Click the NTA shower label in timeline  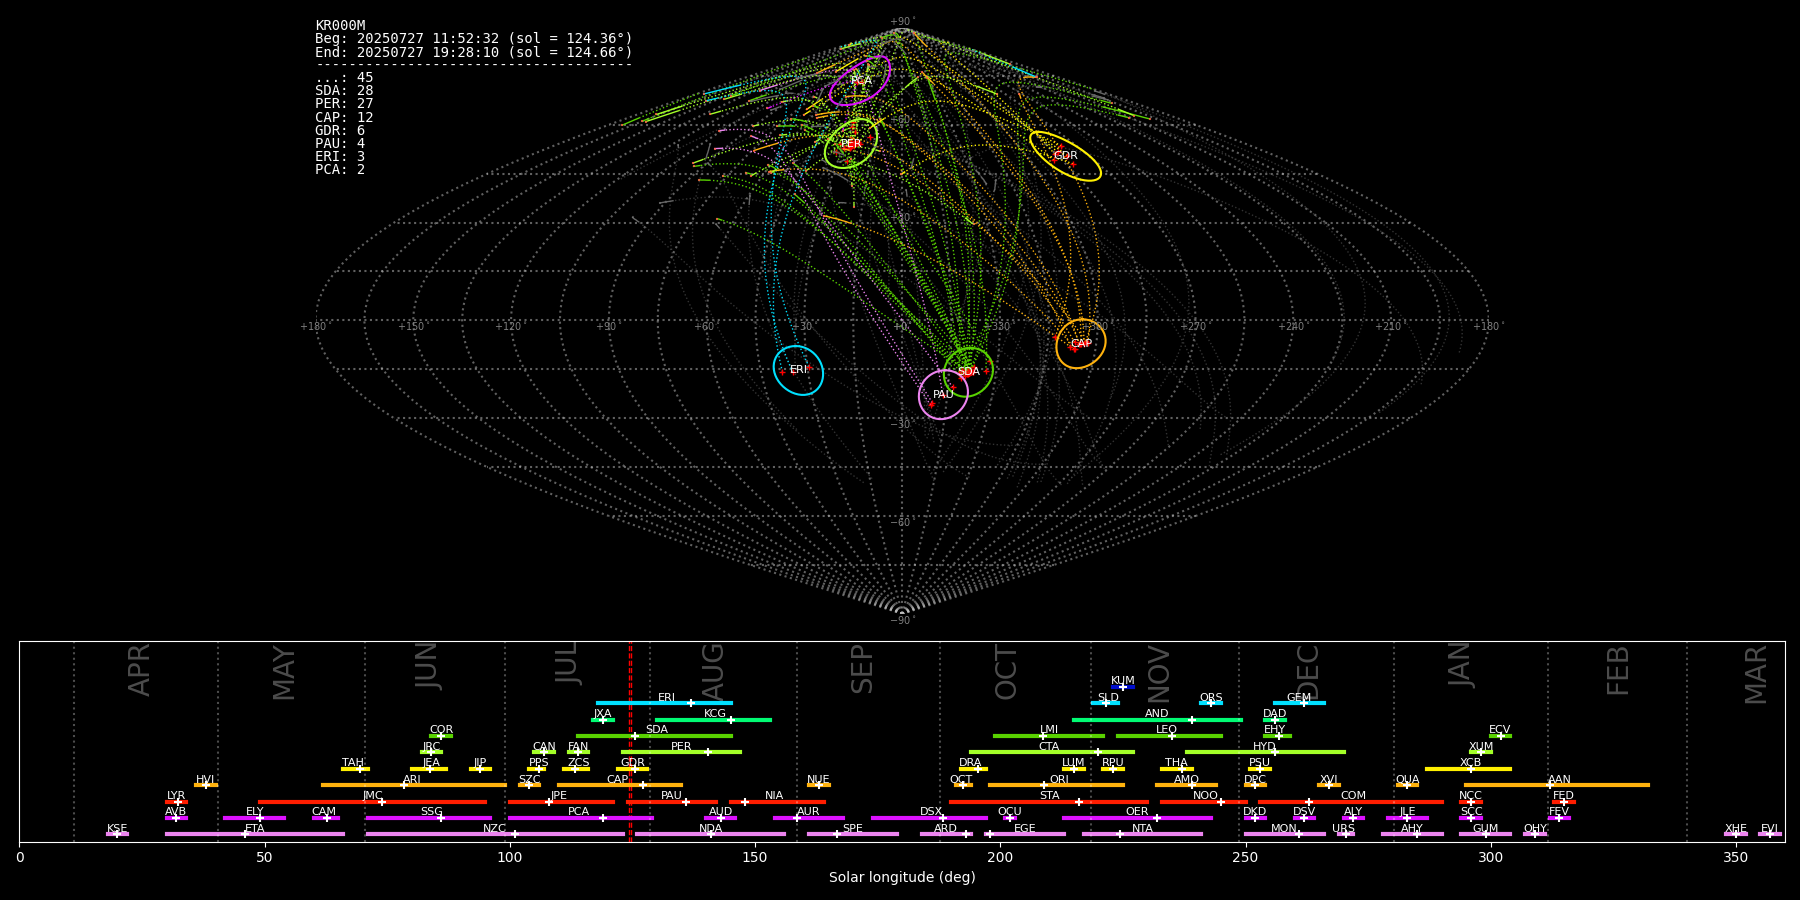[x=1143, y=829]
